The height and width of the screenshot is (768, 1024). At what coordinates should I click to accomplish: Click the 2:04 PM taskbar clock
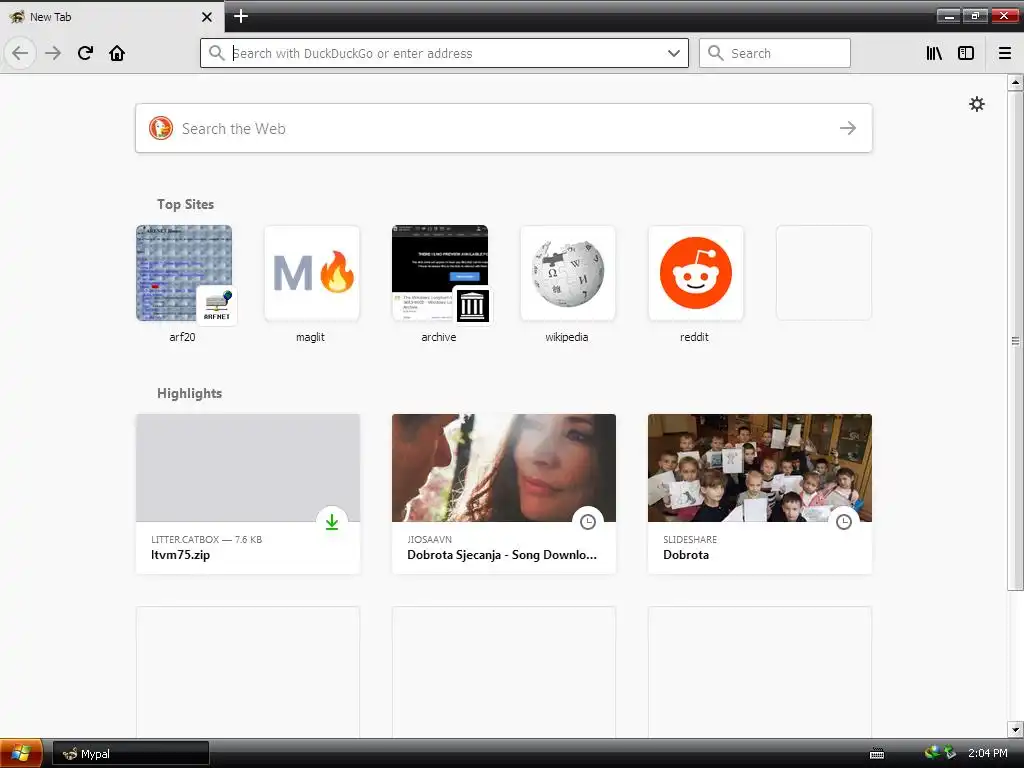987,754
